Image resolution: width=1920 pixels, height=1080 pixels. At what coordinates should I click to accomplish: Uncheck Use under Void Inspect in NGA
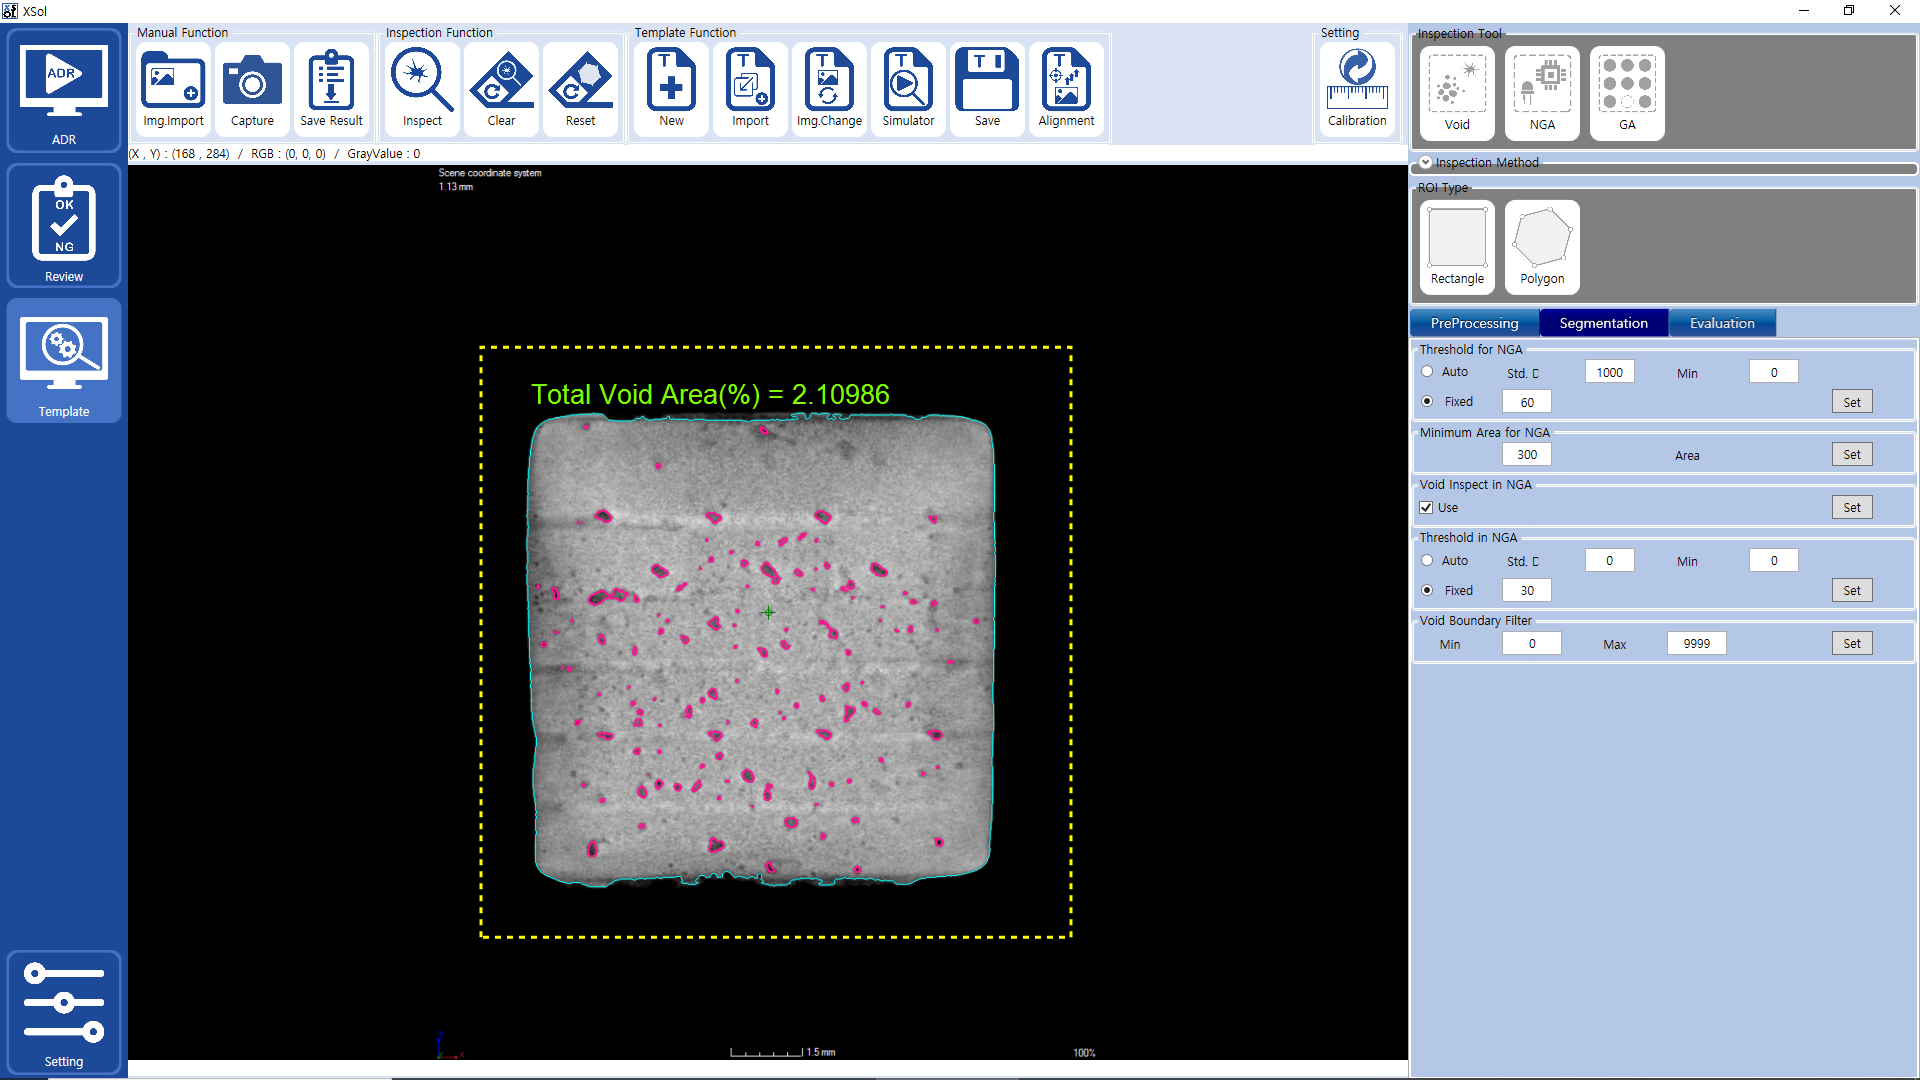[x=1427, y=508]
